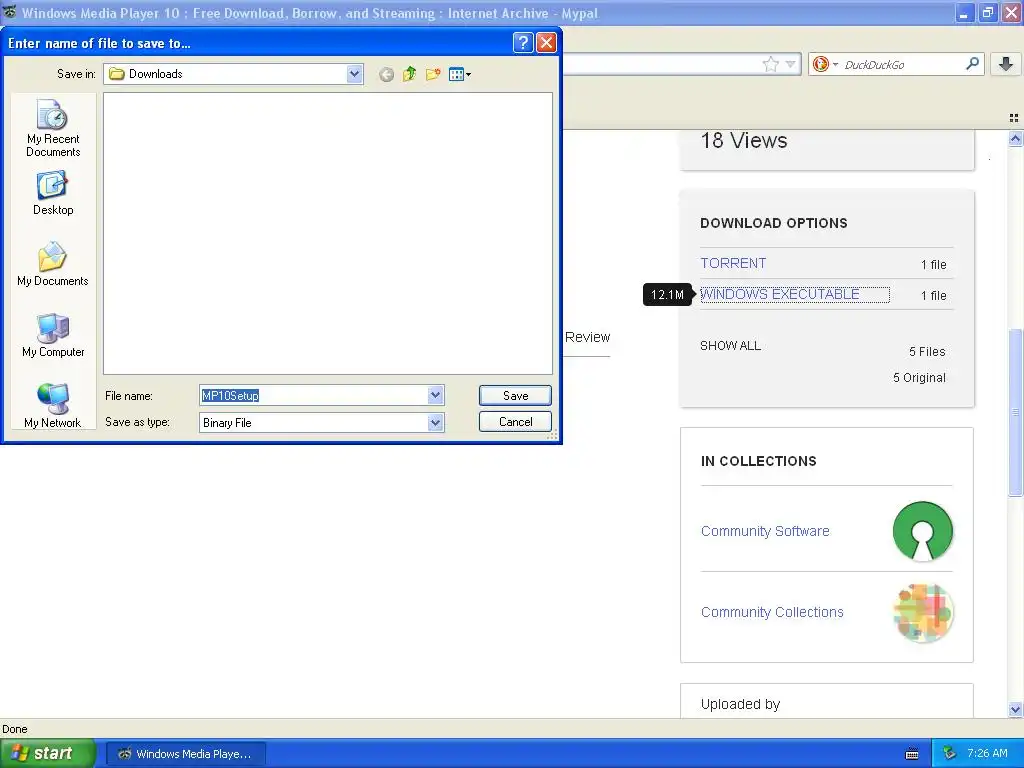
Task: Expand the Save in folder dropdown
Action: pyautogui.click(x=355, y=74)
